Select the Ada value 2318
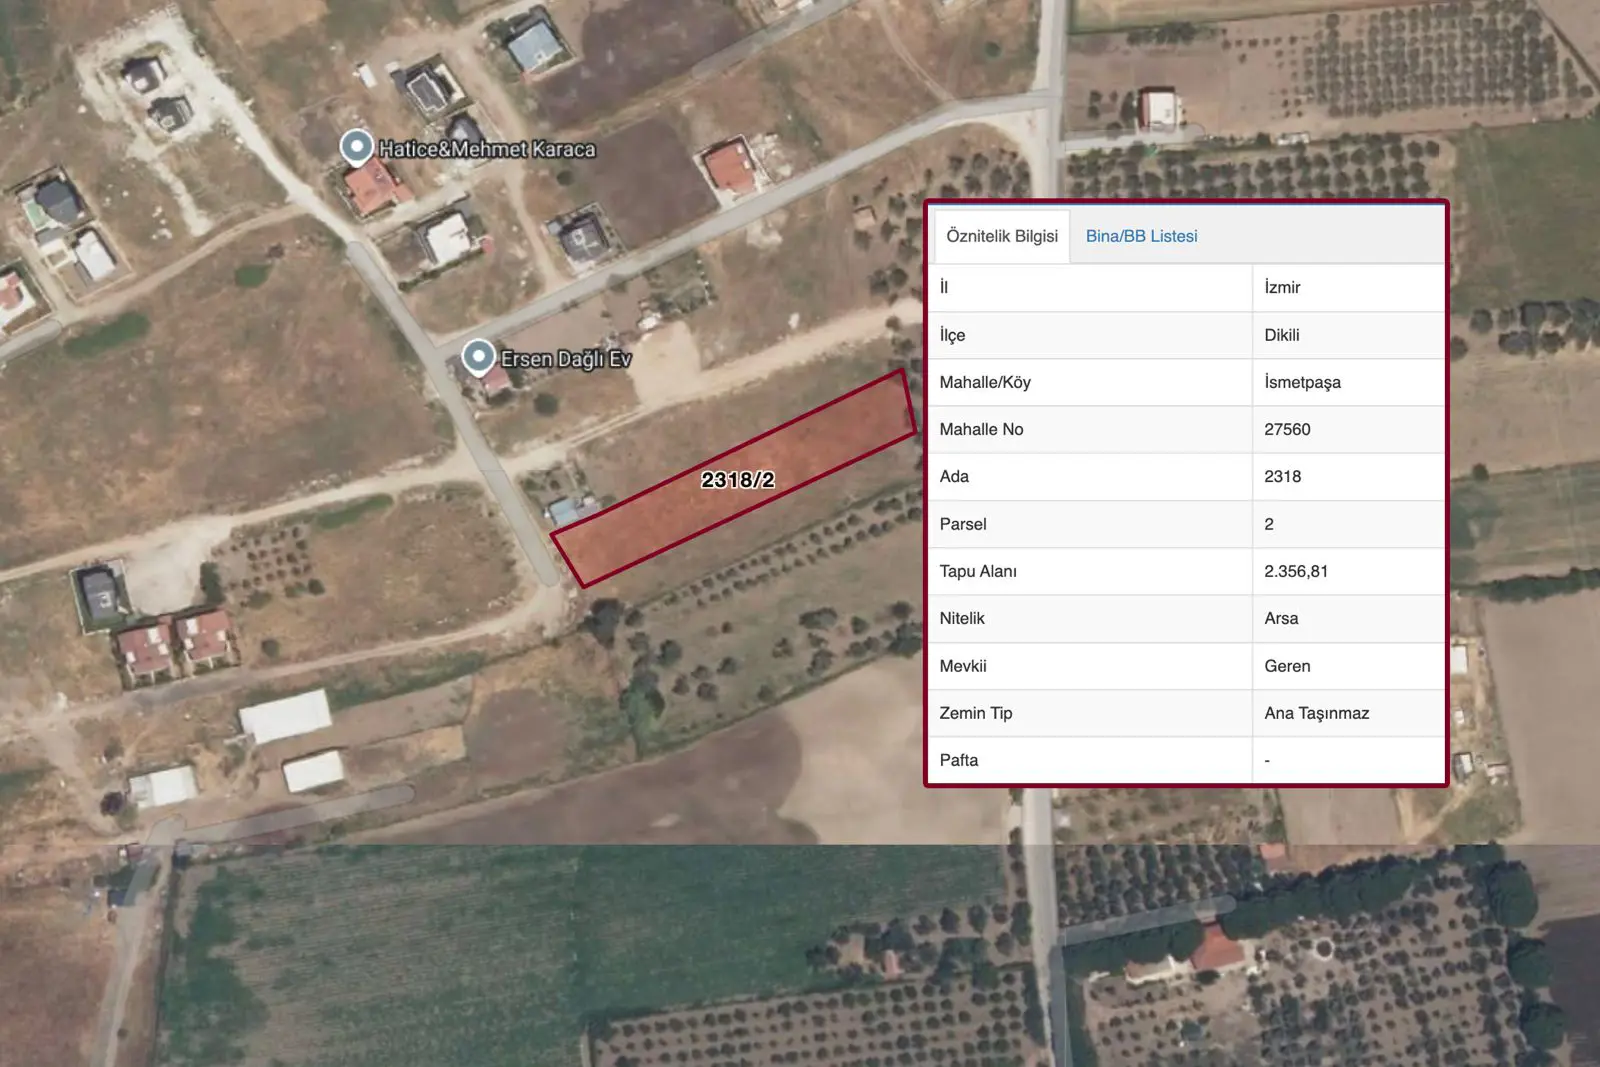1600x1067 pixels. pyautogui.click(x=1282, y=476)
